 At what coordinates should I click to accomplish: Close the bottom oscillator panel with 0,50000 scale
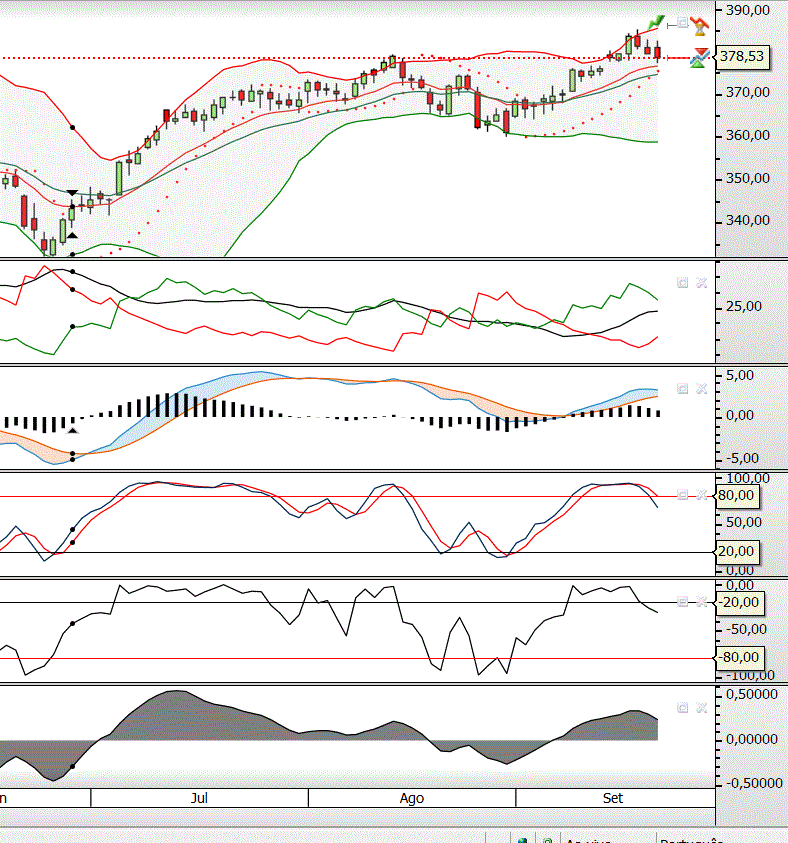(701, 708)
